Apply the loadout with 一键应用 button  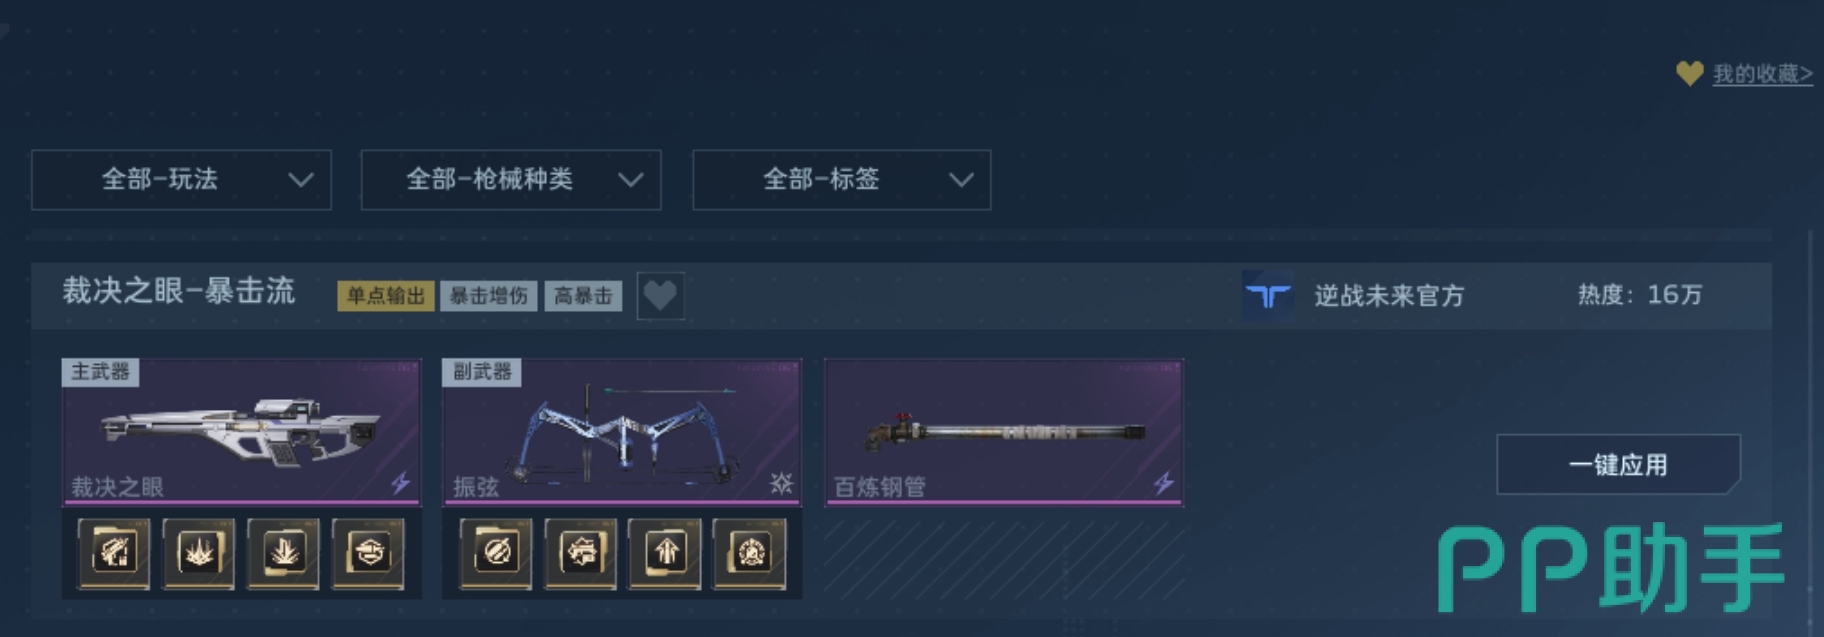click(x=1618, y=465)
